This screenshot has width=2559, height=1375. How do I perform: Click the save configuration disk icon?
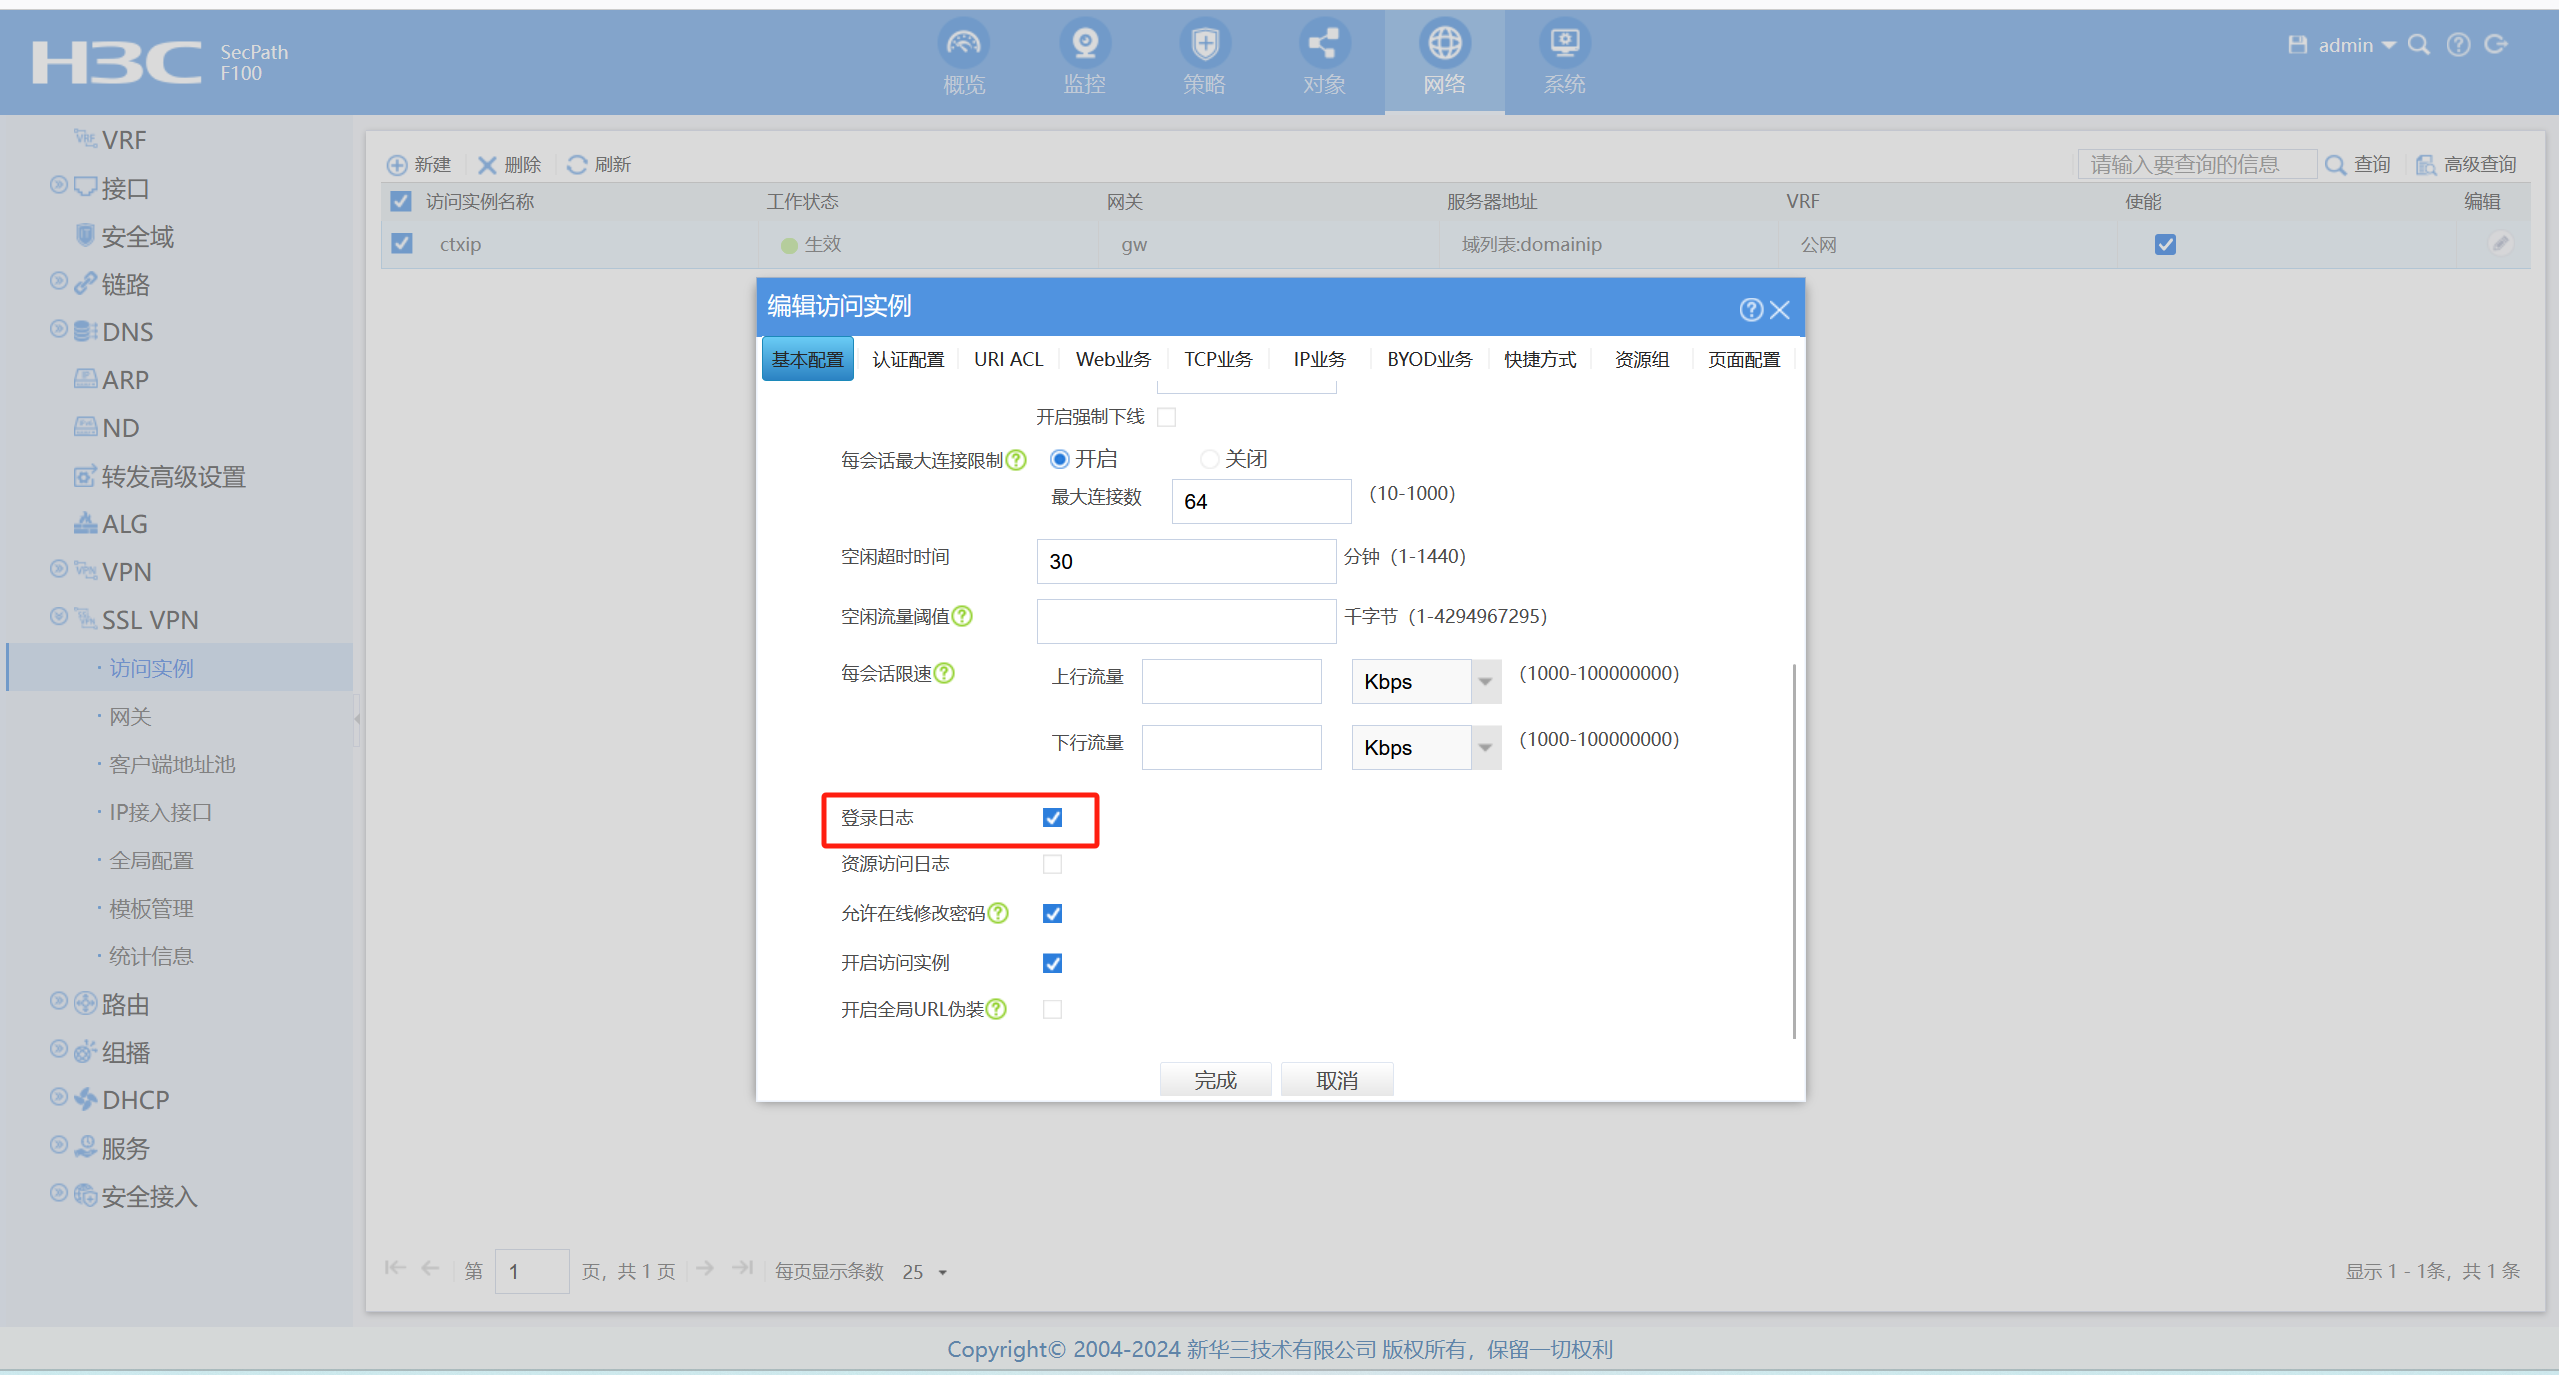[2297, 45]
